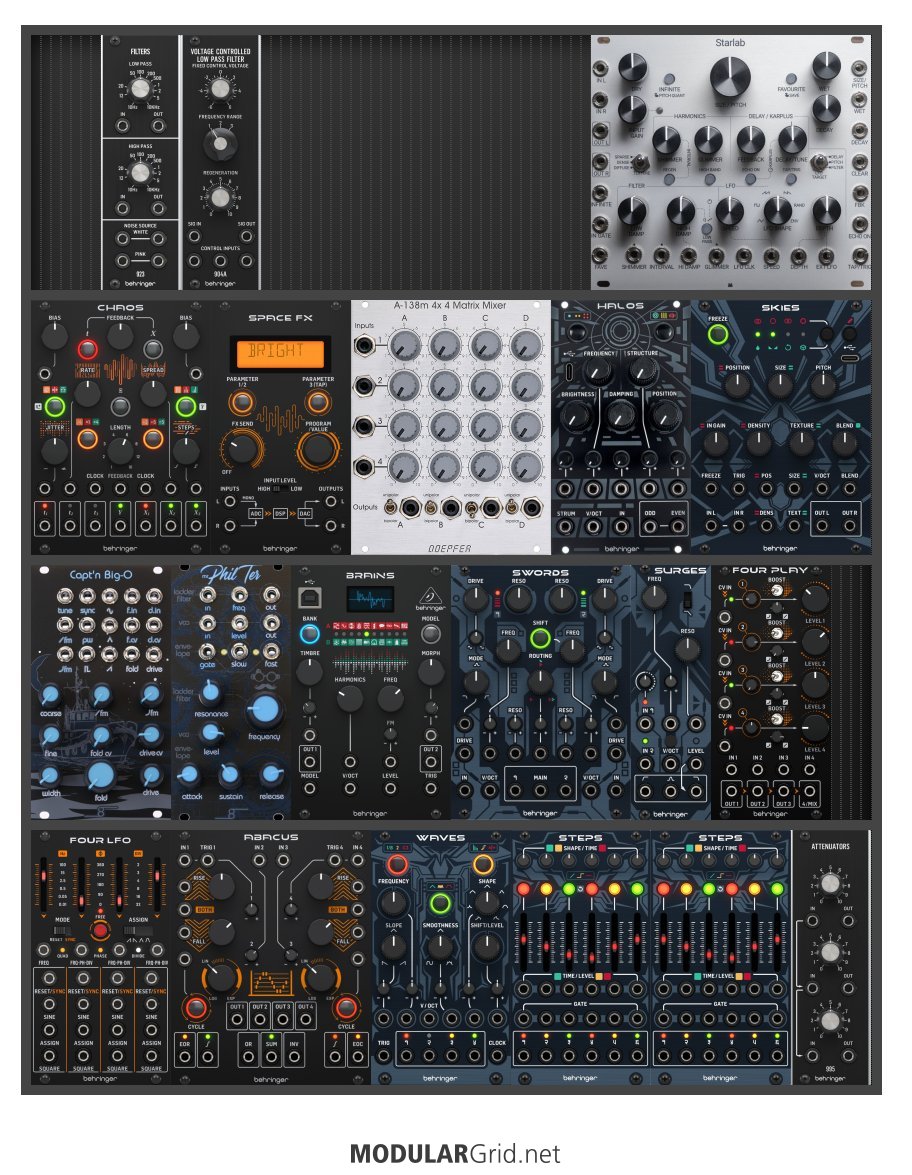Click the Clock jack on Waves
Viewport: 912px width, 1175px height.
click(497, 1056)
